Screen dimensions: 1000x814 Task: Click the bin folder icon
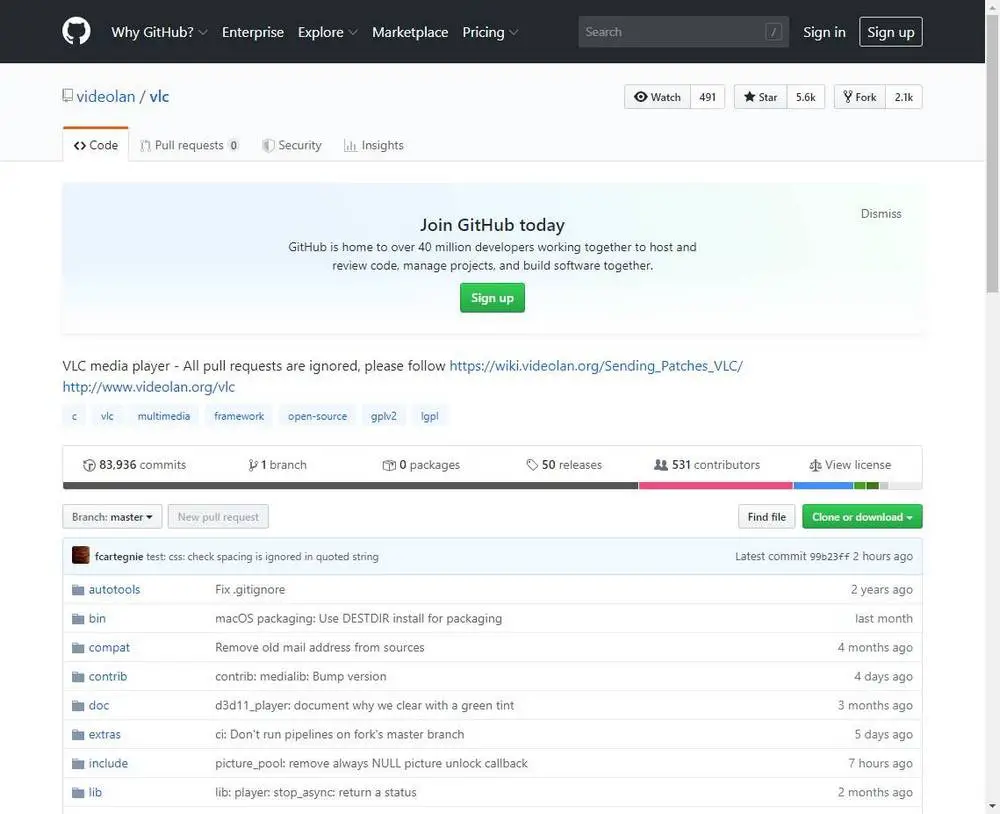[78, 619]
